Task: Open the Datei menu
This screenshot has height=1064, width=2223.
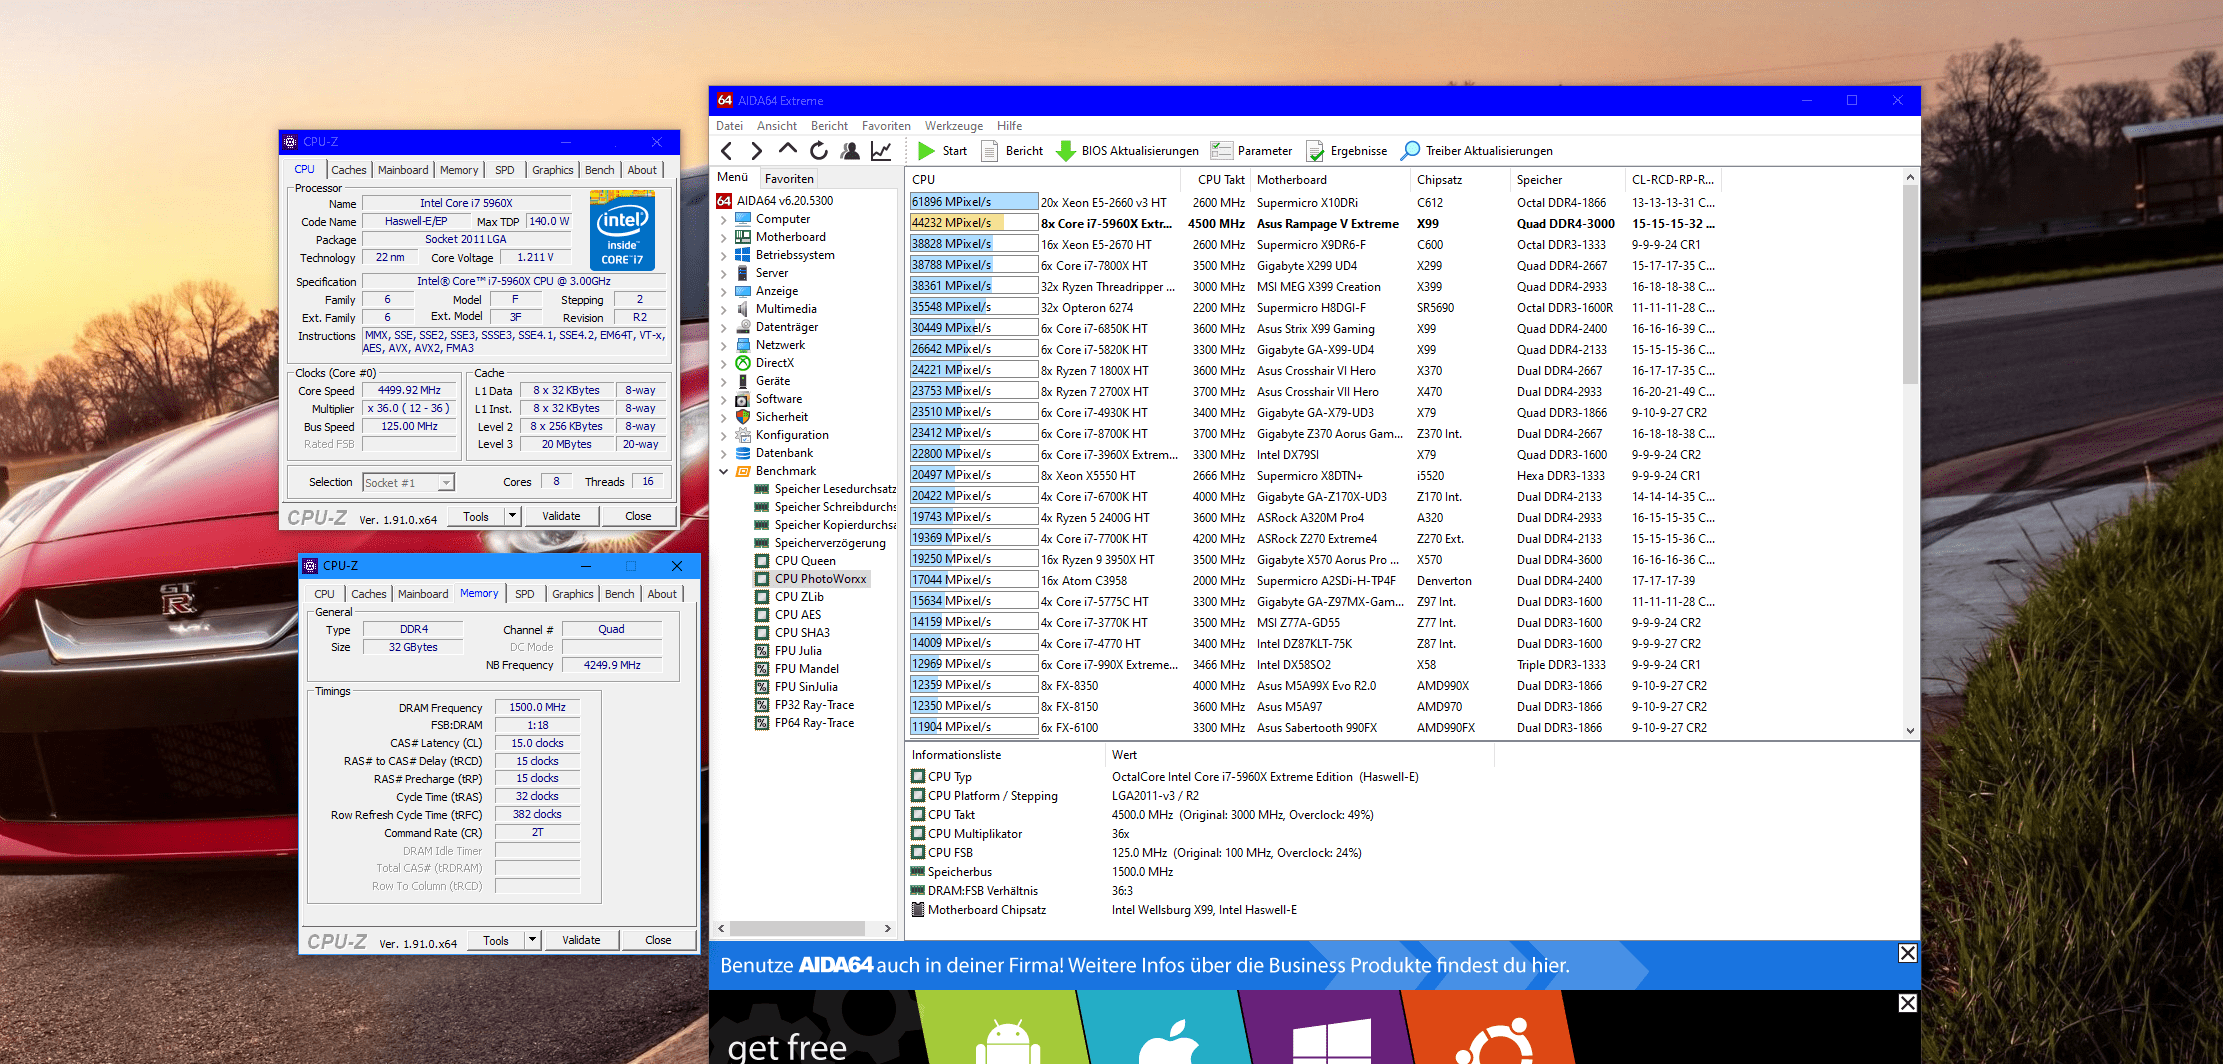Action: pyautogui.click(x=730, y=126)
